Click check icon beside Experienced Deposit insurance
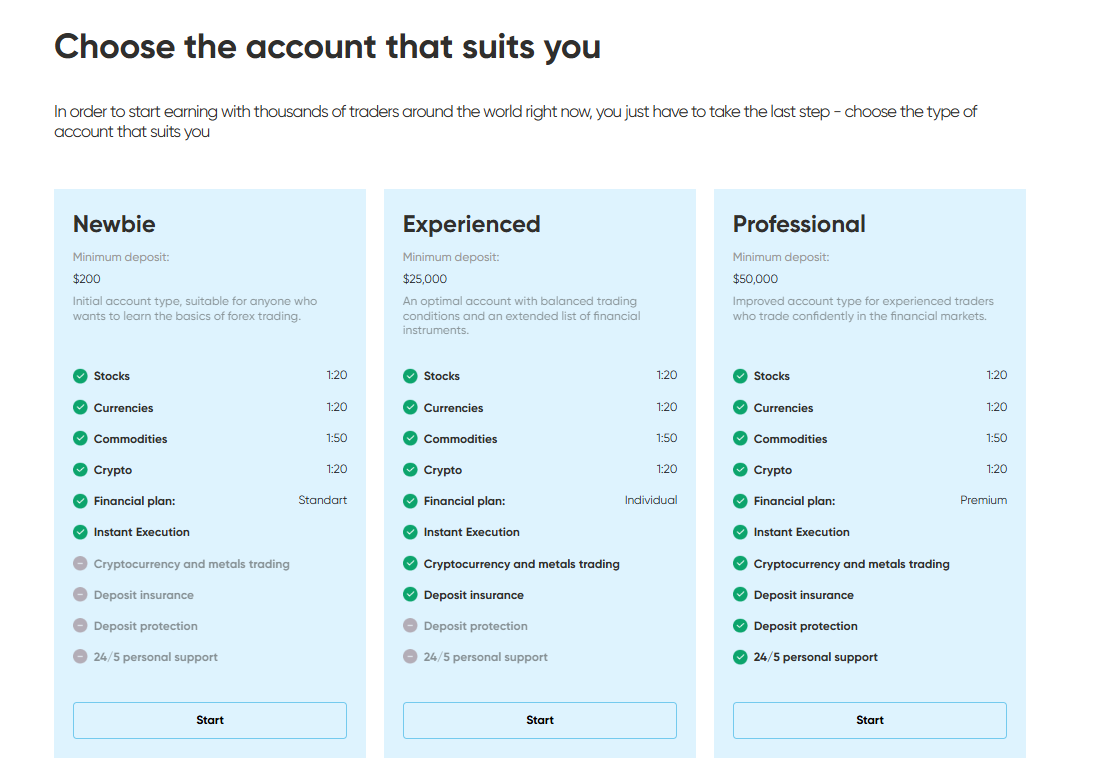 [410, 594]
